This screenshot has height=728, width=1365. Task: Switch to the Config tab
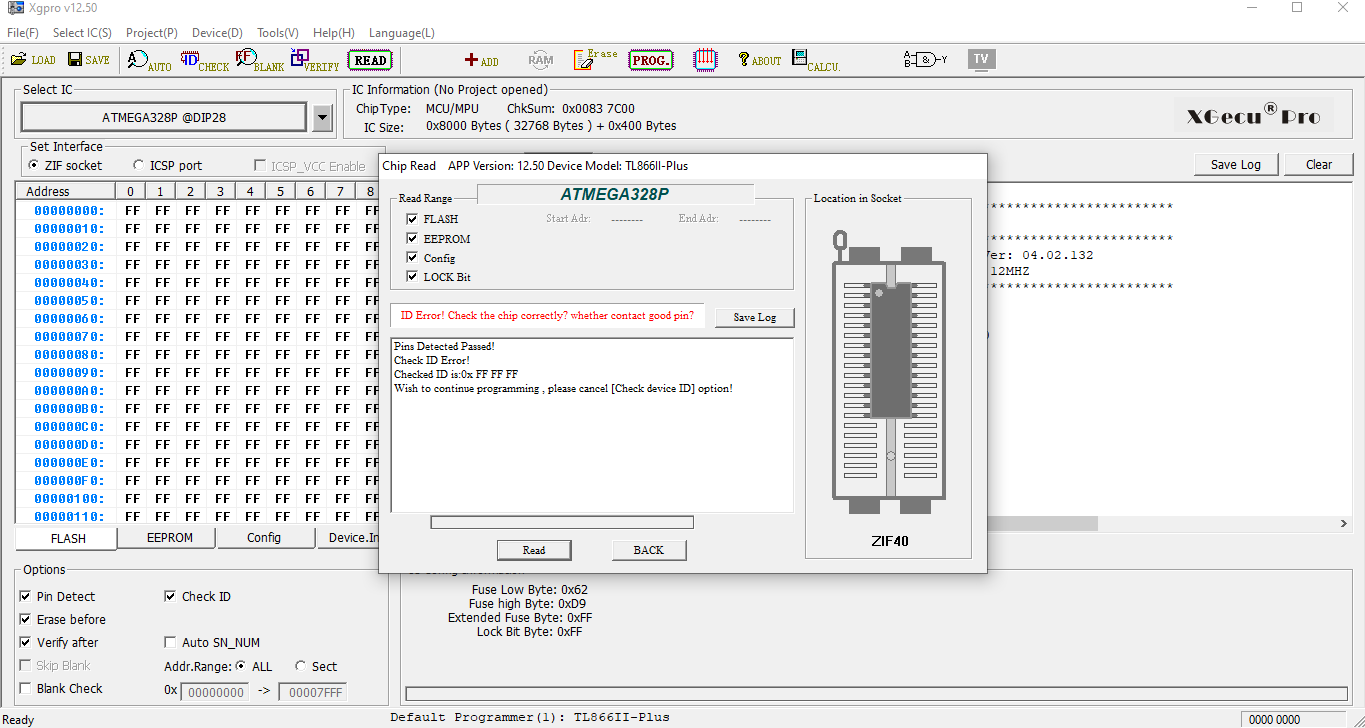(x=264, y=538)
